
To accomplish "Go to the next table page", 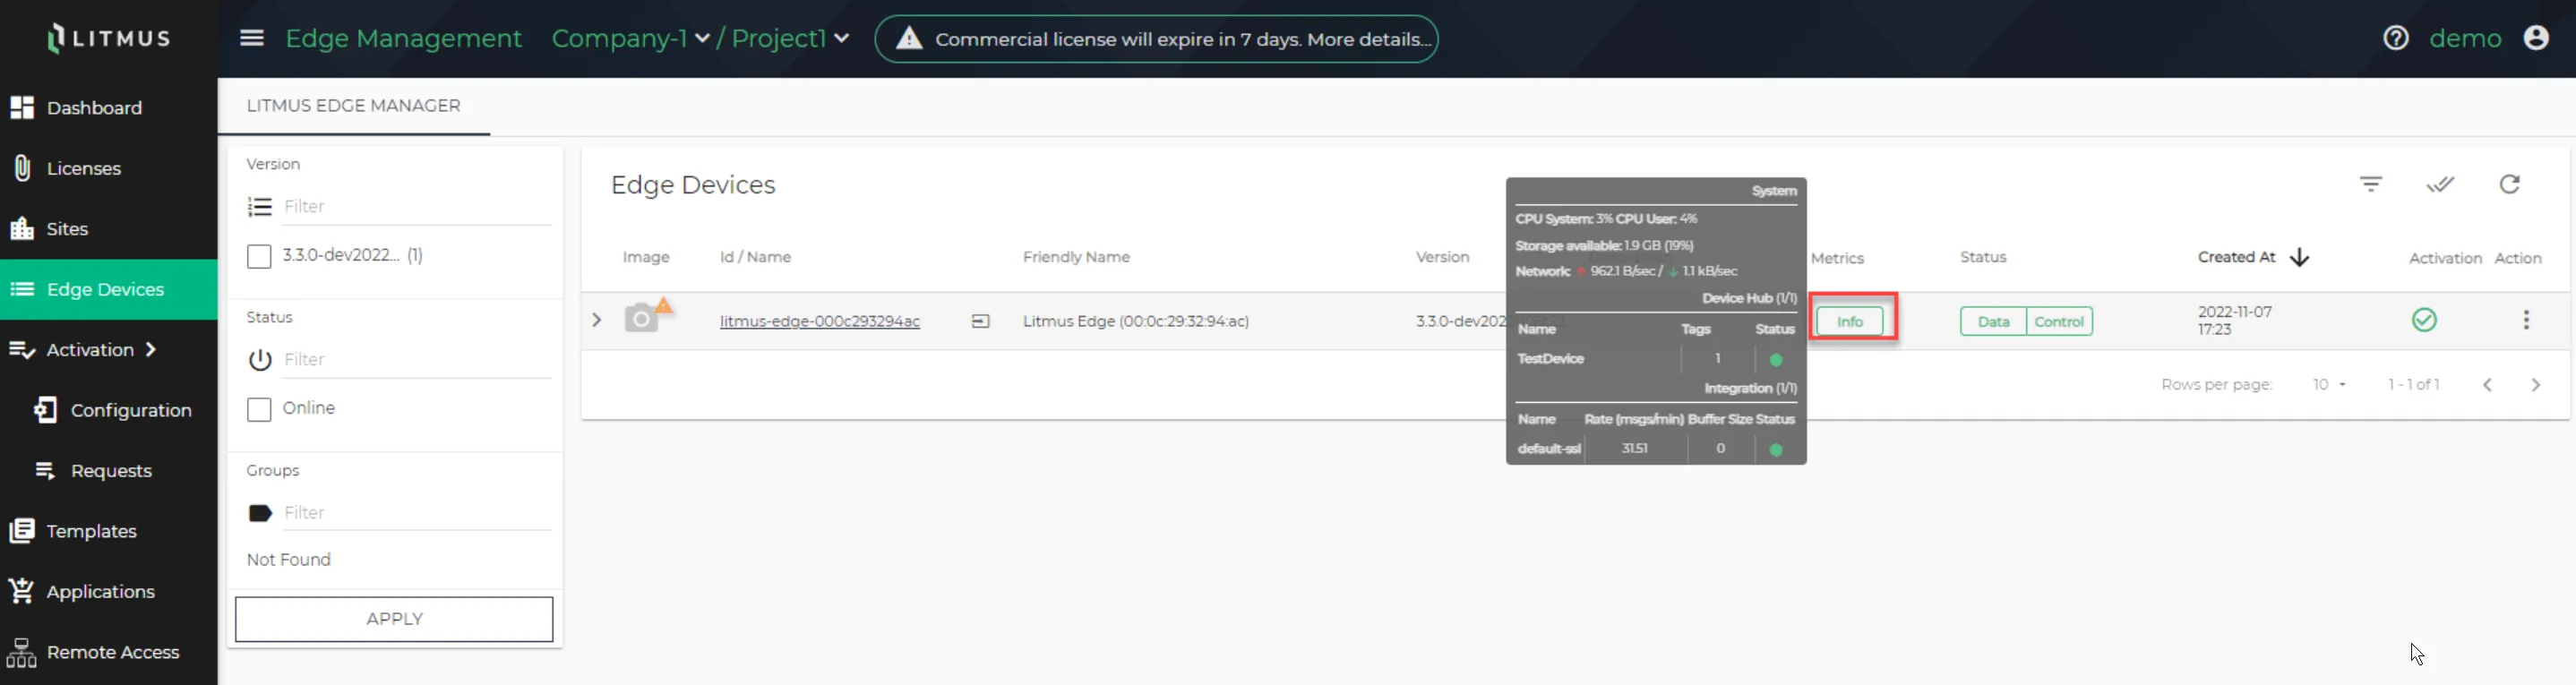I will 2535,385.
